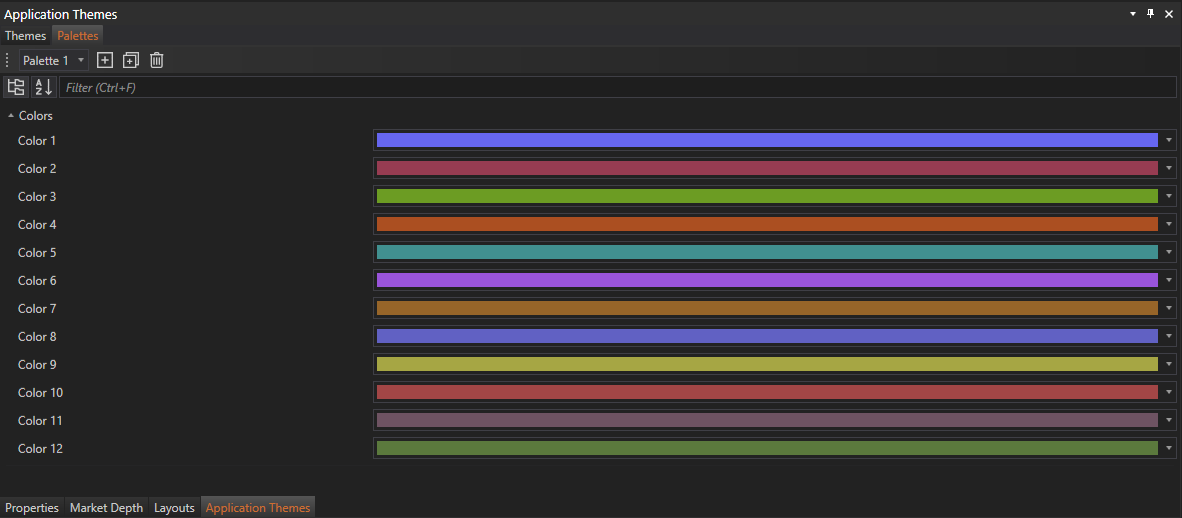Screen dimensions: 1182x518
Task: Click the add new palette icon
Action: tap(104, 61)
